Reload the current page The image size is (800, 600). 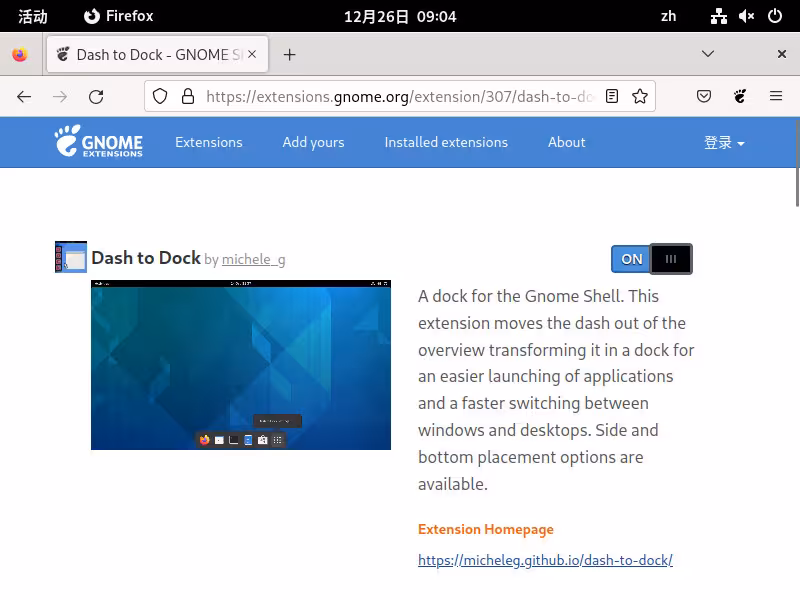(x=96, y=96)
